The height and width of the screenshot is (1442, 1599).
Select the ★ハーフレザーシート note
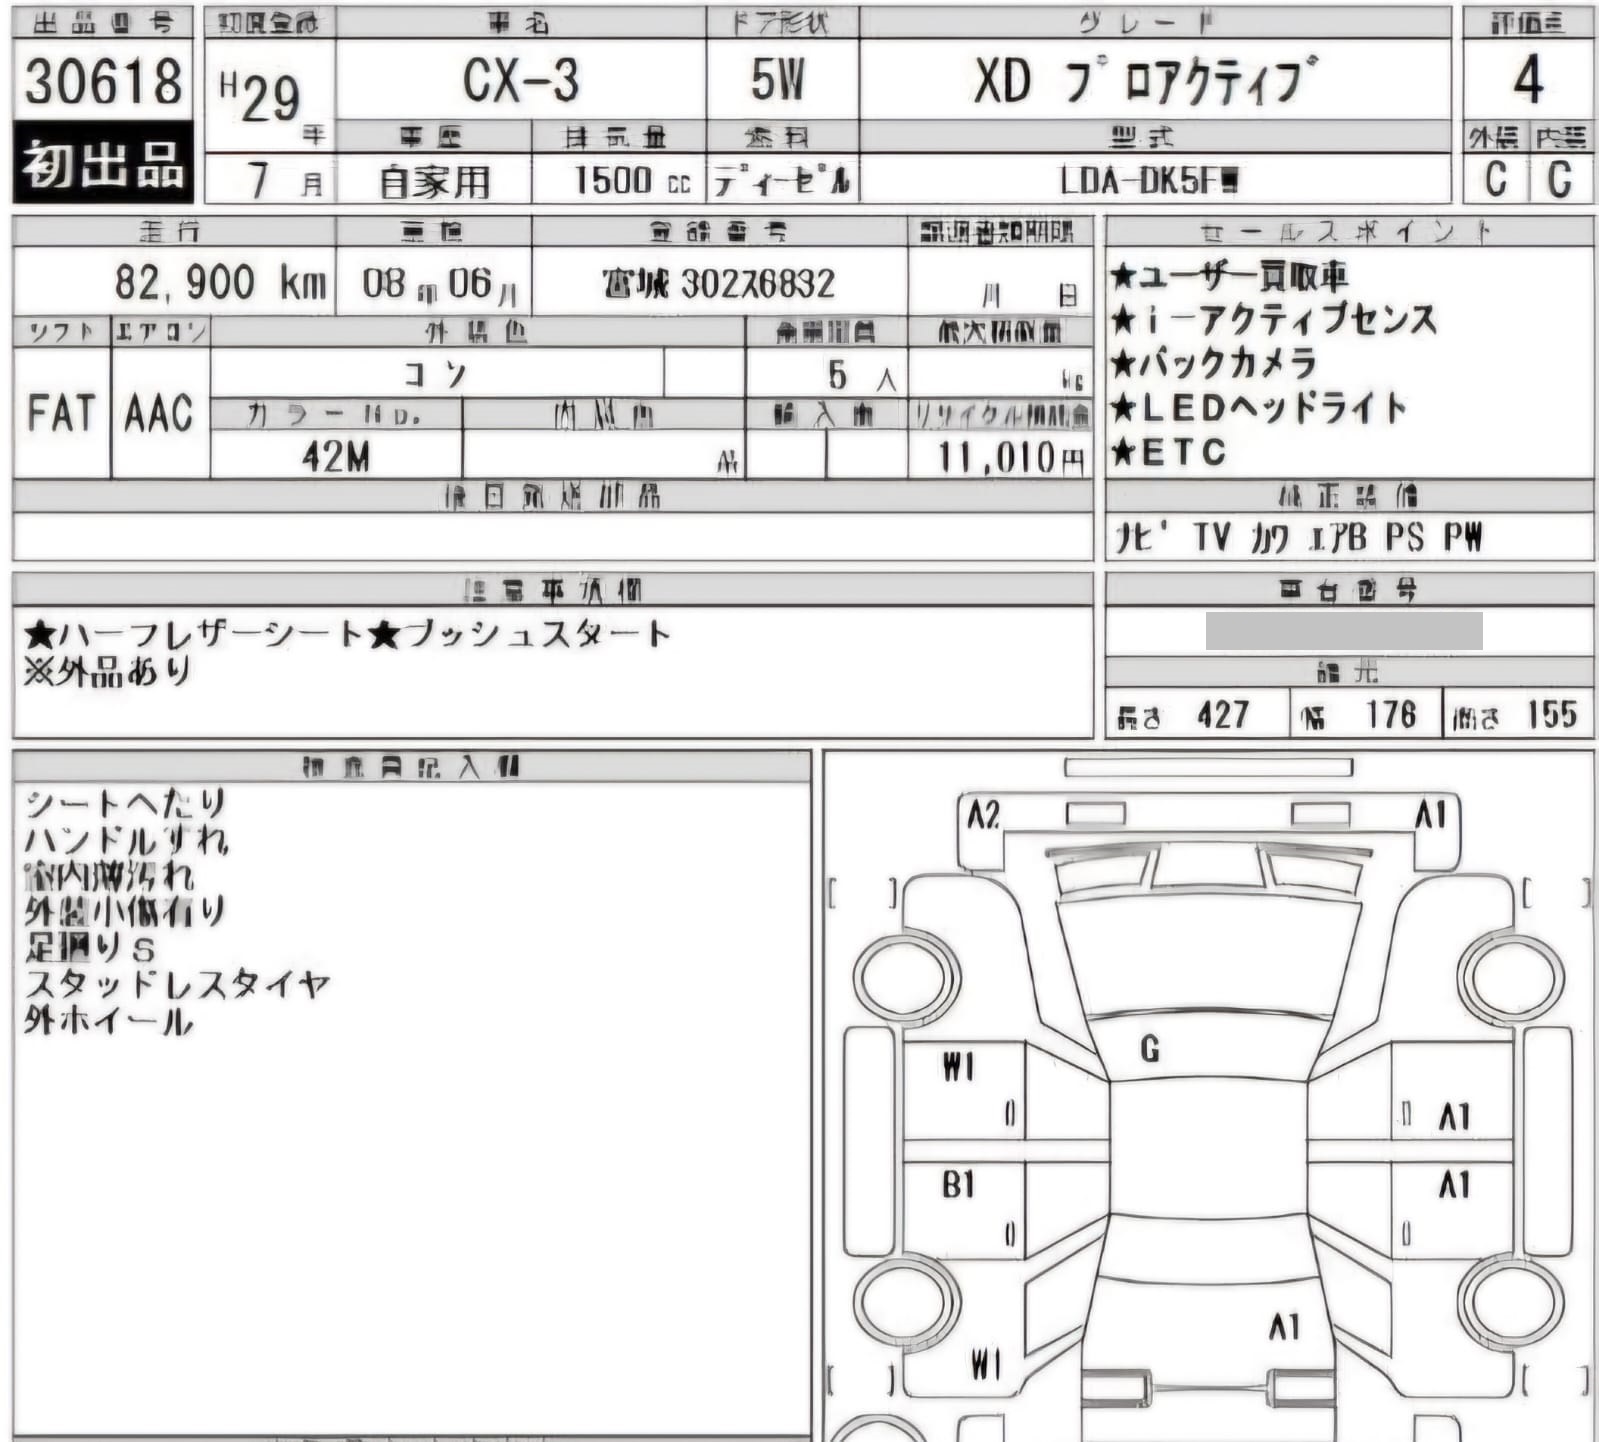click(x=195, y=633)
